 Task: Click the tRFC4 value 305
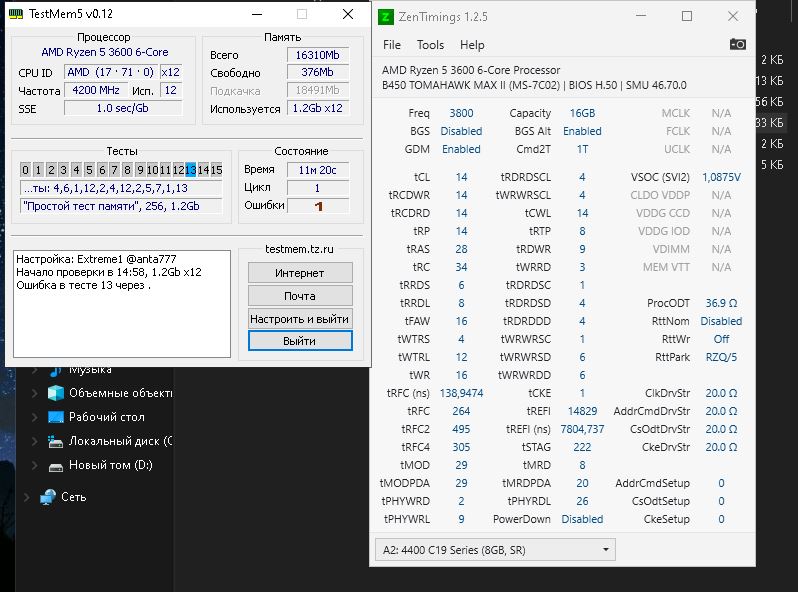point(461,447)
